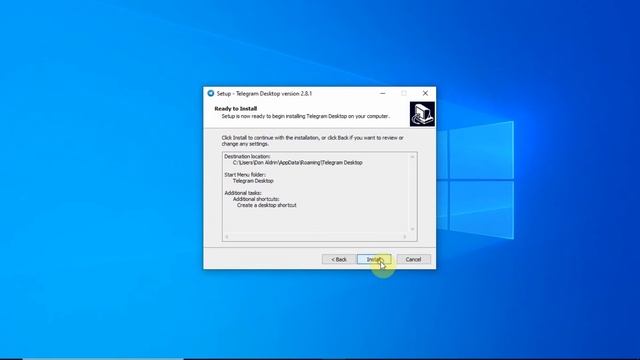Click the setup computer icon in header
The width and height of the screenshot is (640, 360).
pyautogui.click(x=422, y=114)
